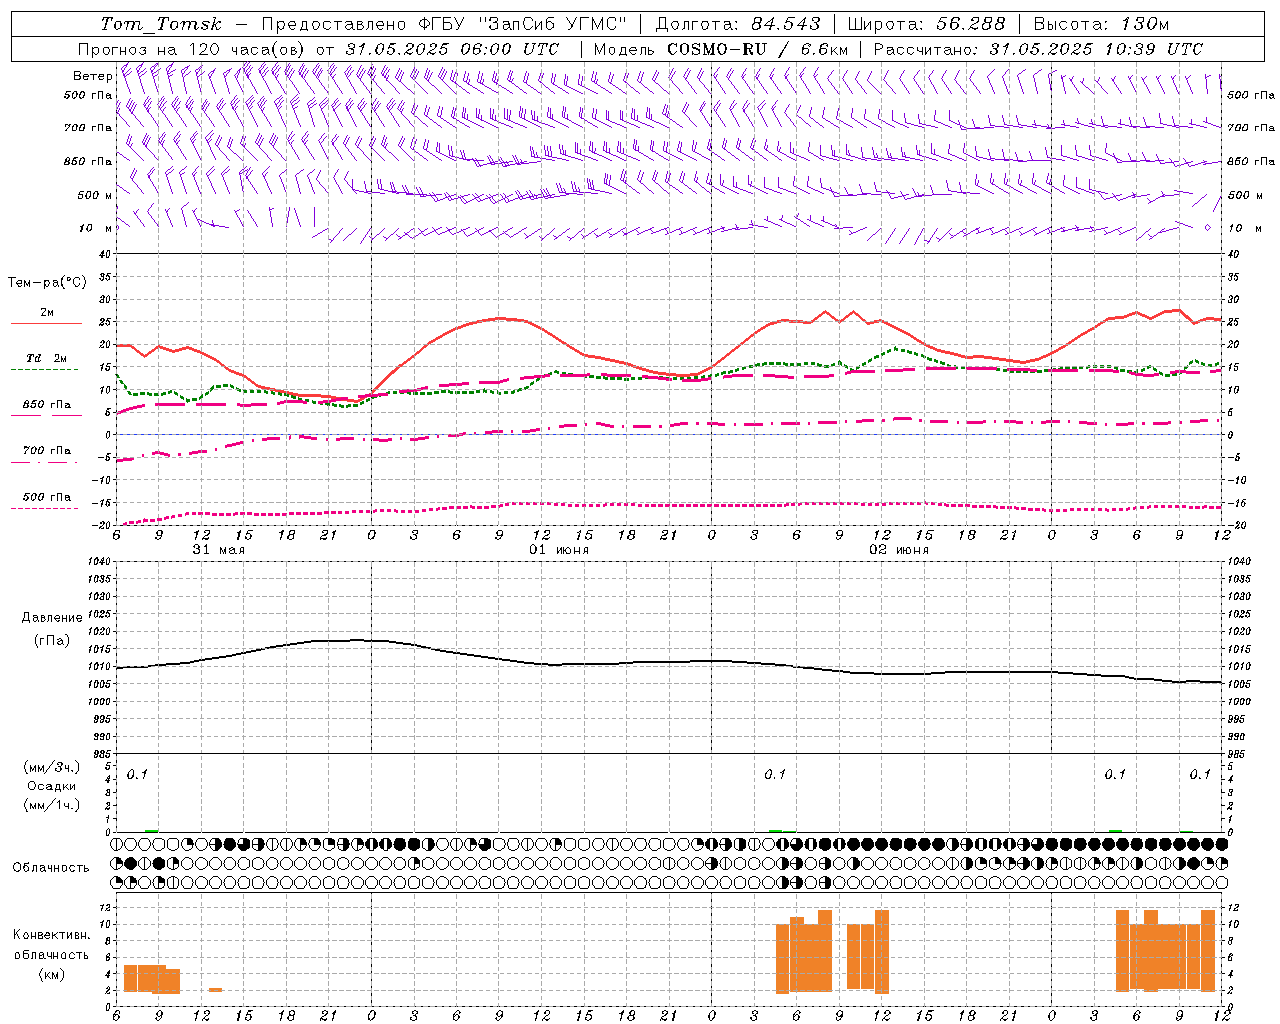Click the Рассчитано: 31.05.2025 10:39 UTC timestamp
This screenshot has width=1280, height=1024.
coord(1038,49)
